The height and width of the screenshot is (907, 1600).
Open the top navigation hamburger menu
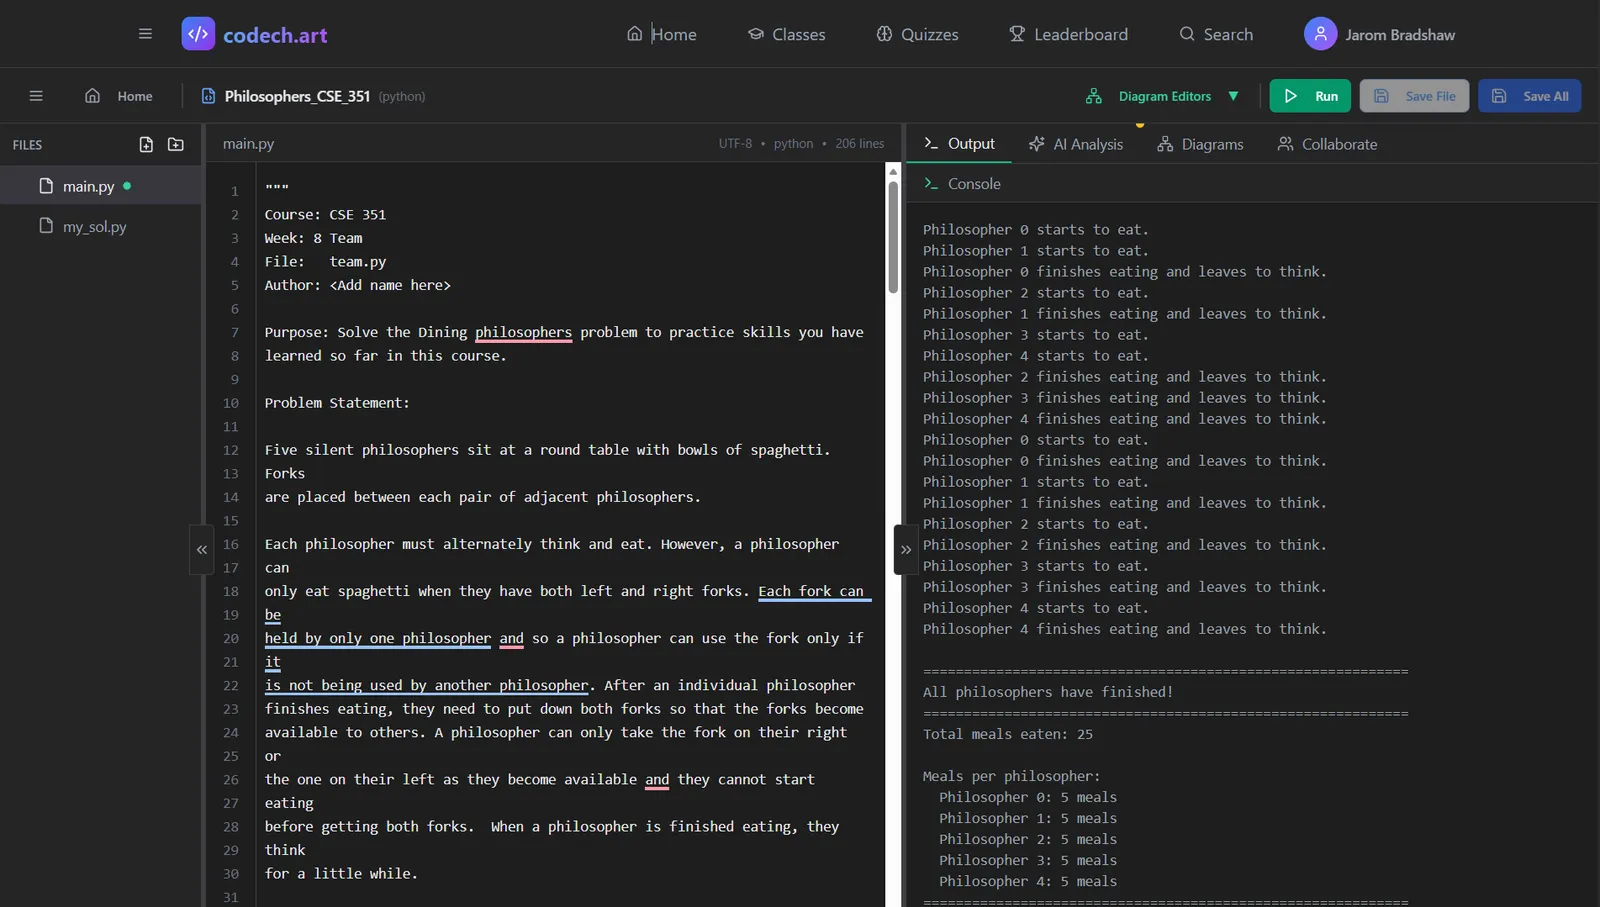[x=145, y=34]
